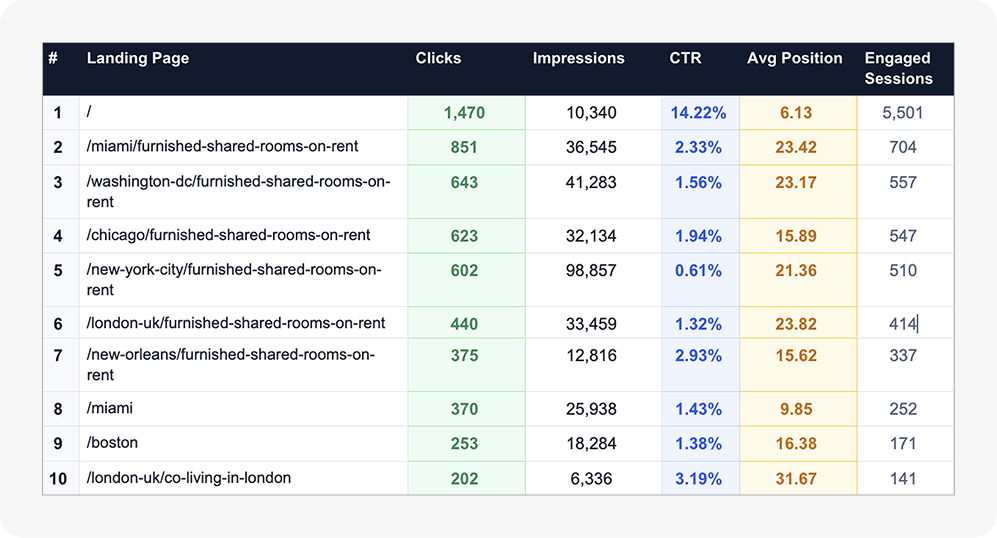The image size is (997, 538).
Task: Open the /washington-dc/furnished-shared-rooms-on-rent page link
Action: 238,191
